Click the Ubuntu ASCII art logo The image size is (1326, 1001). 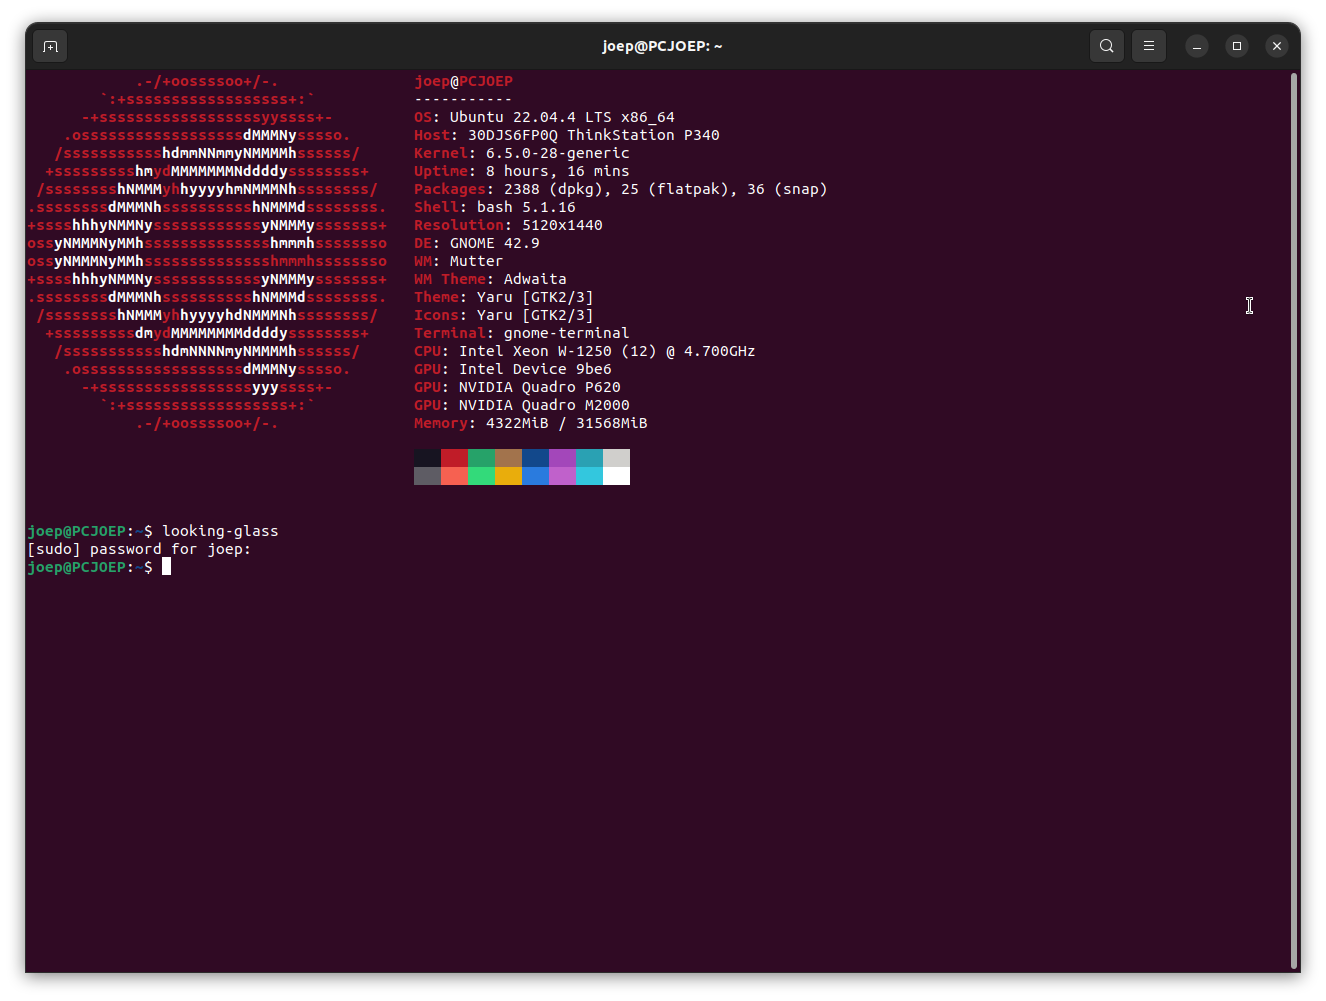coord(207,252)
